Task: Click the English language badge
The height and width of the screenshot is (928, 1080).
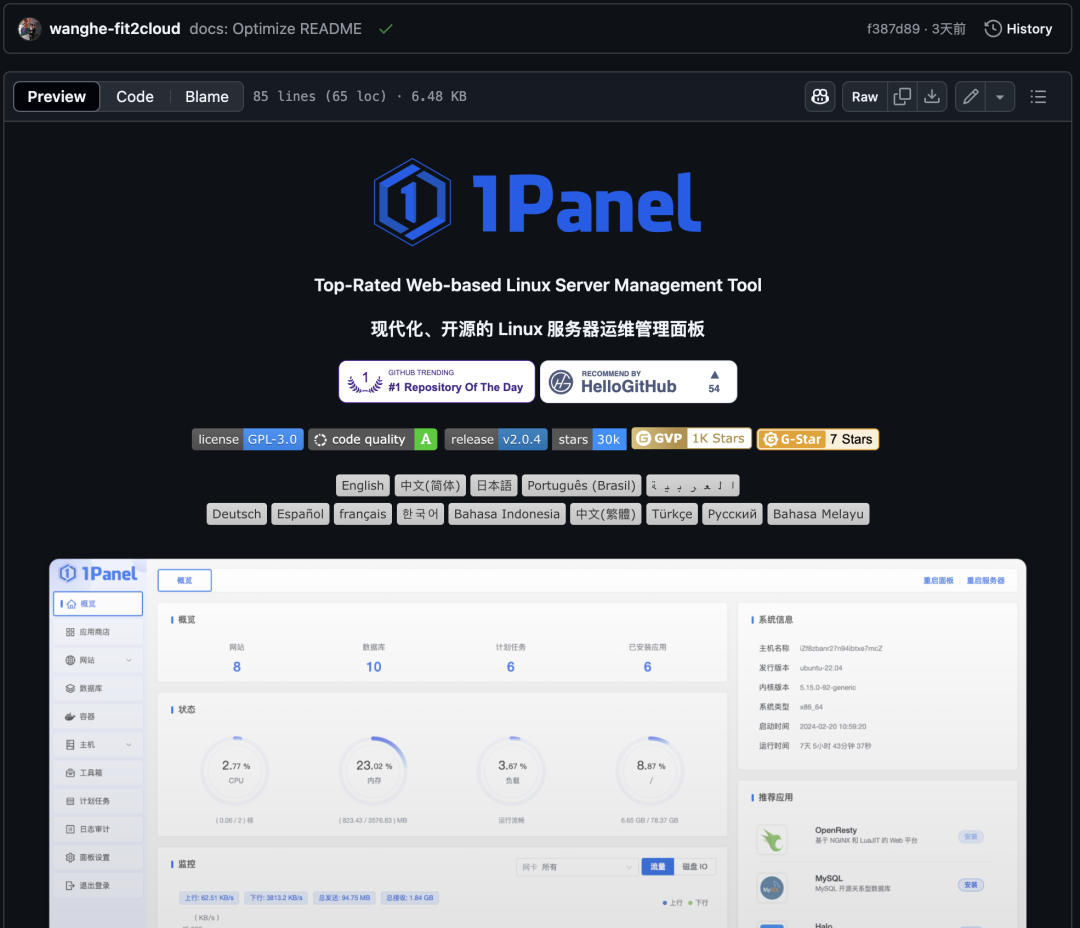Action: click(362, 486)
